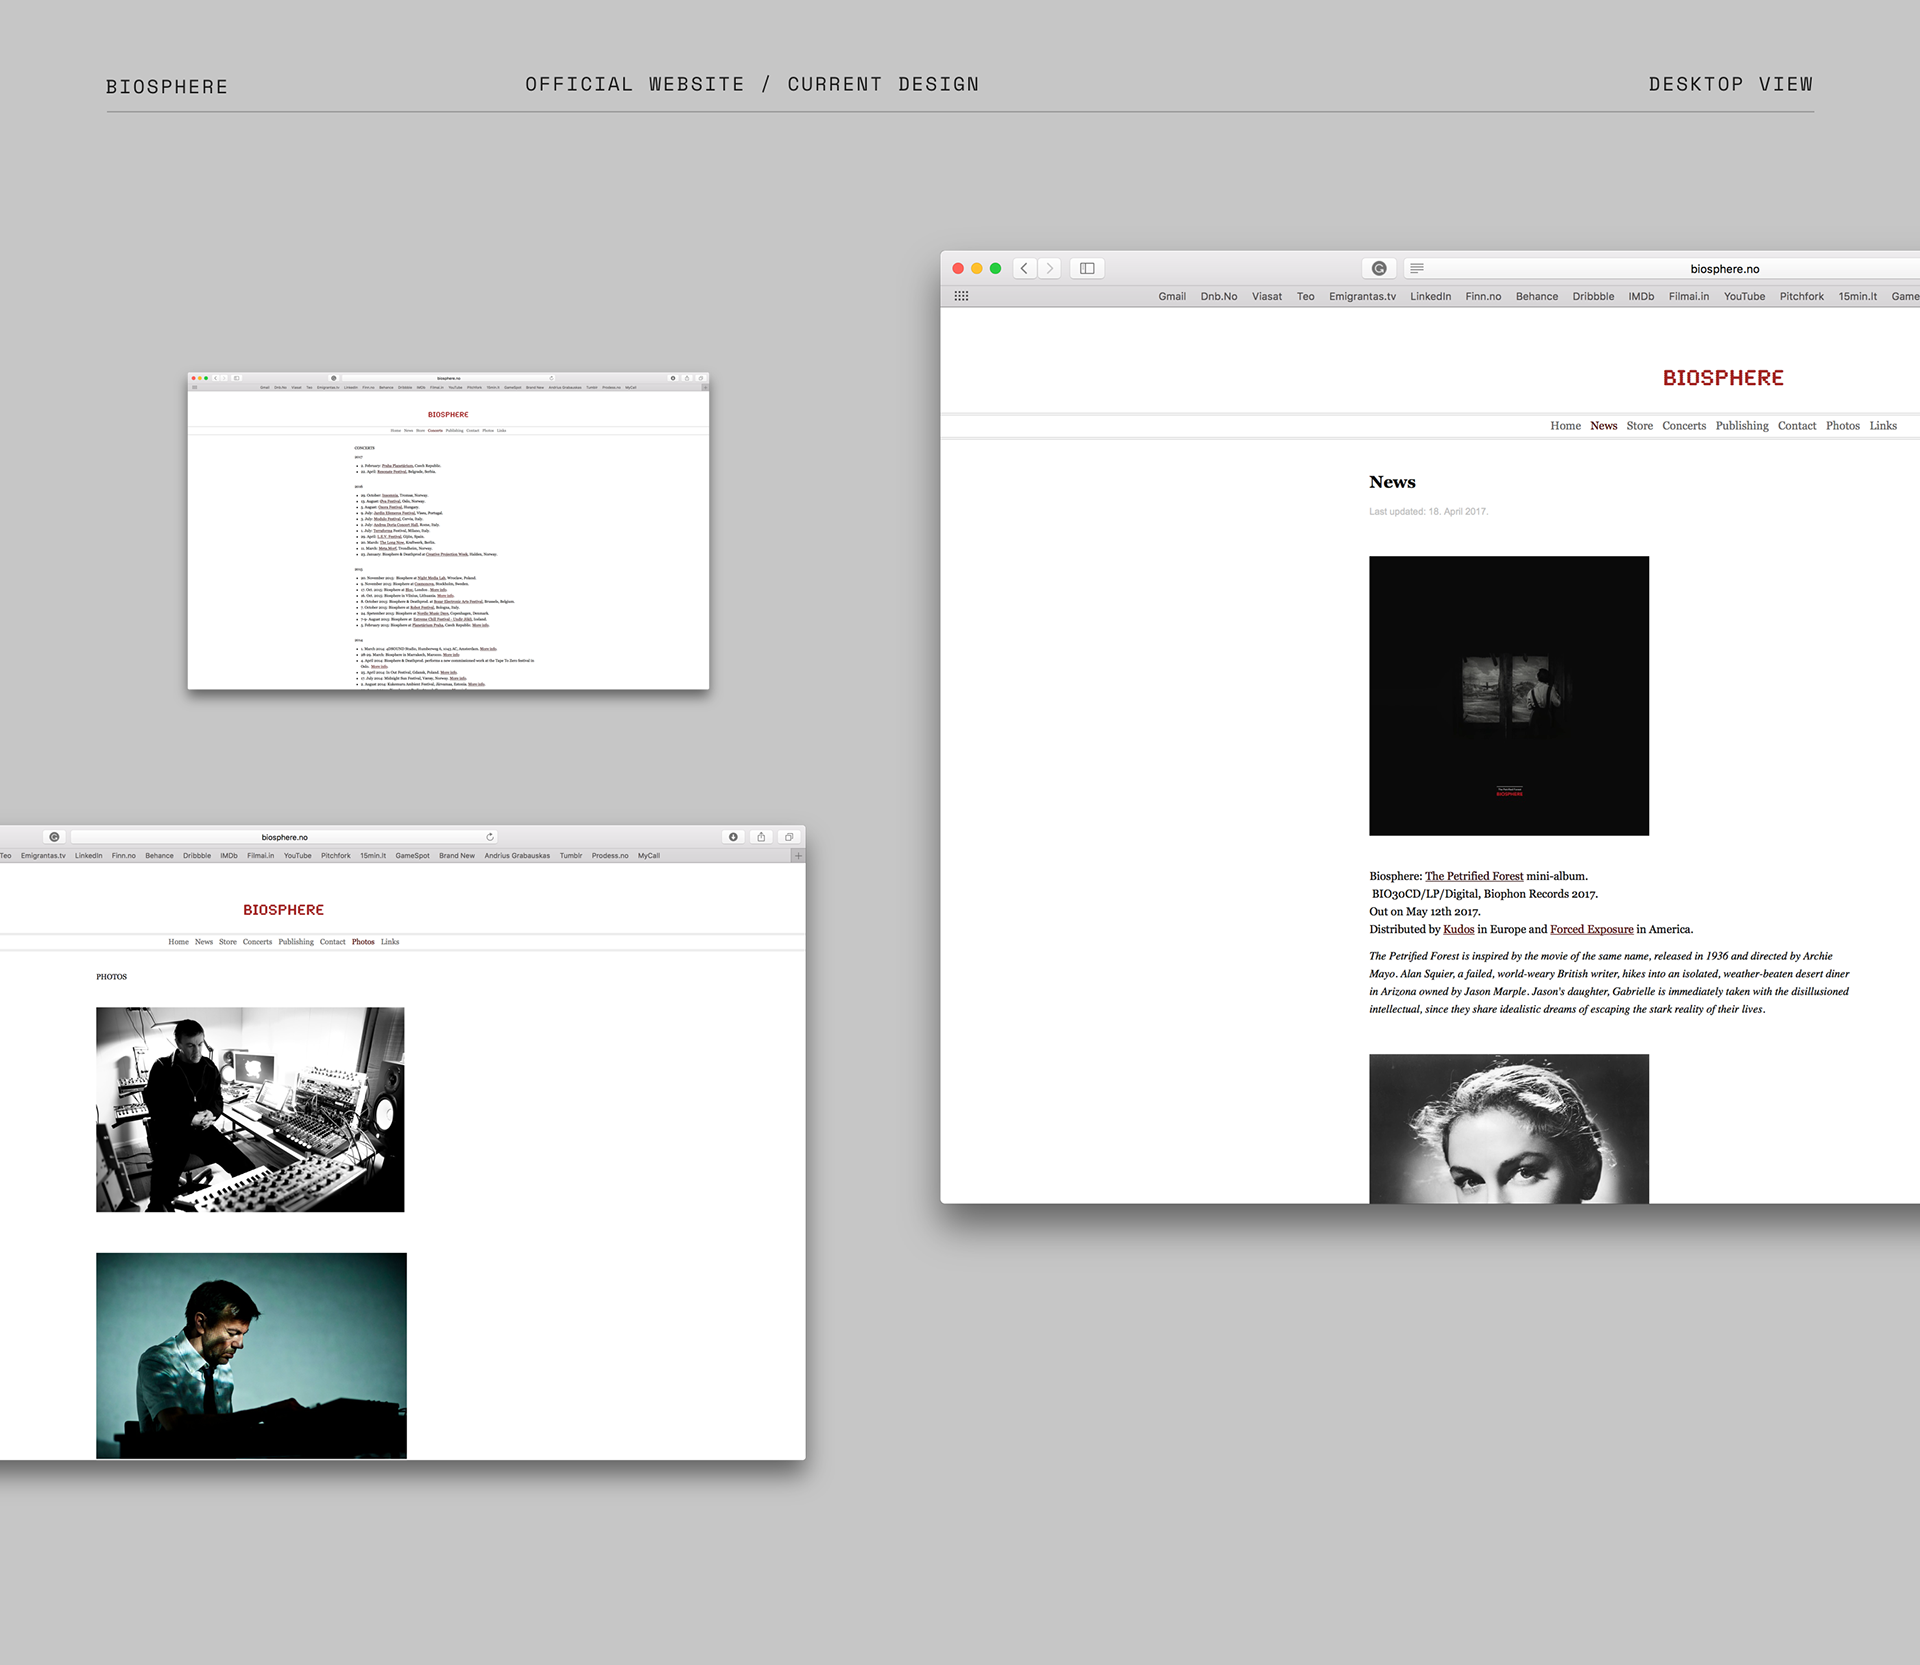1920x1665 pixels.
Task: Click 'Last updated: 18. April 2017.' text
Action: tap(1428, 512)
